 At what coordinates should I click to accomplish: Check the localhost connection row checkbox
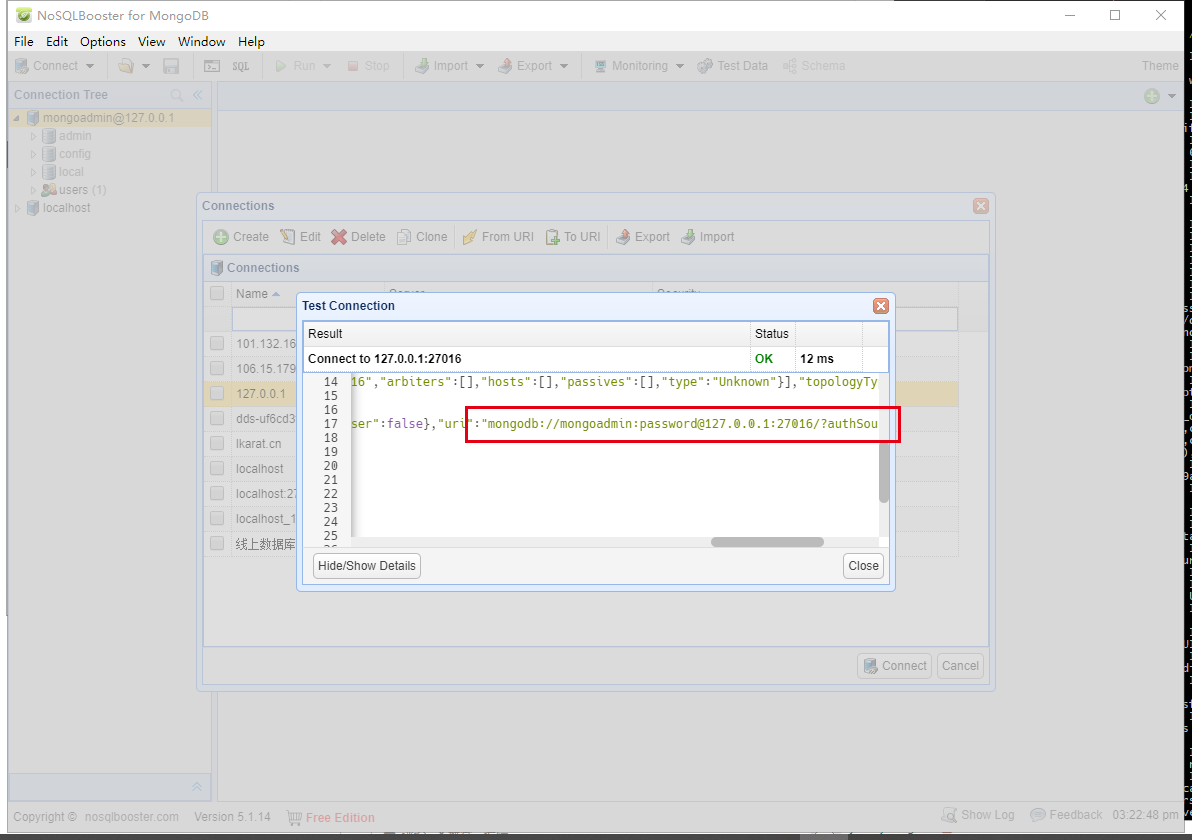click(x=217, y=469)
